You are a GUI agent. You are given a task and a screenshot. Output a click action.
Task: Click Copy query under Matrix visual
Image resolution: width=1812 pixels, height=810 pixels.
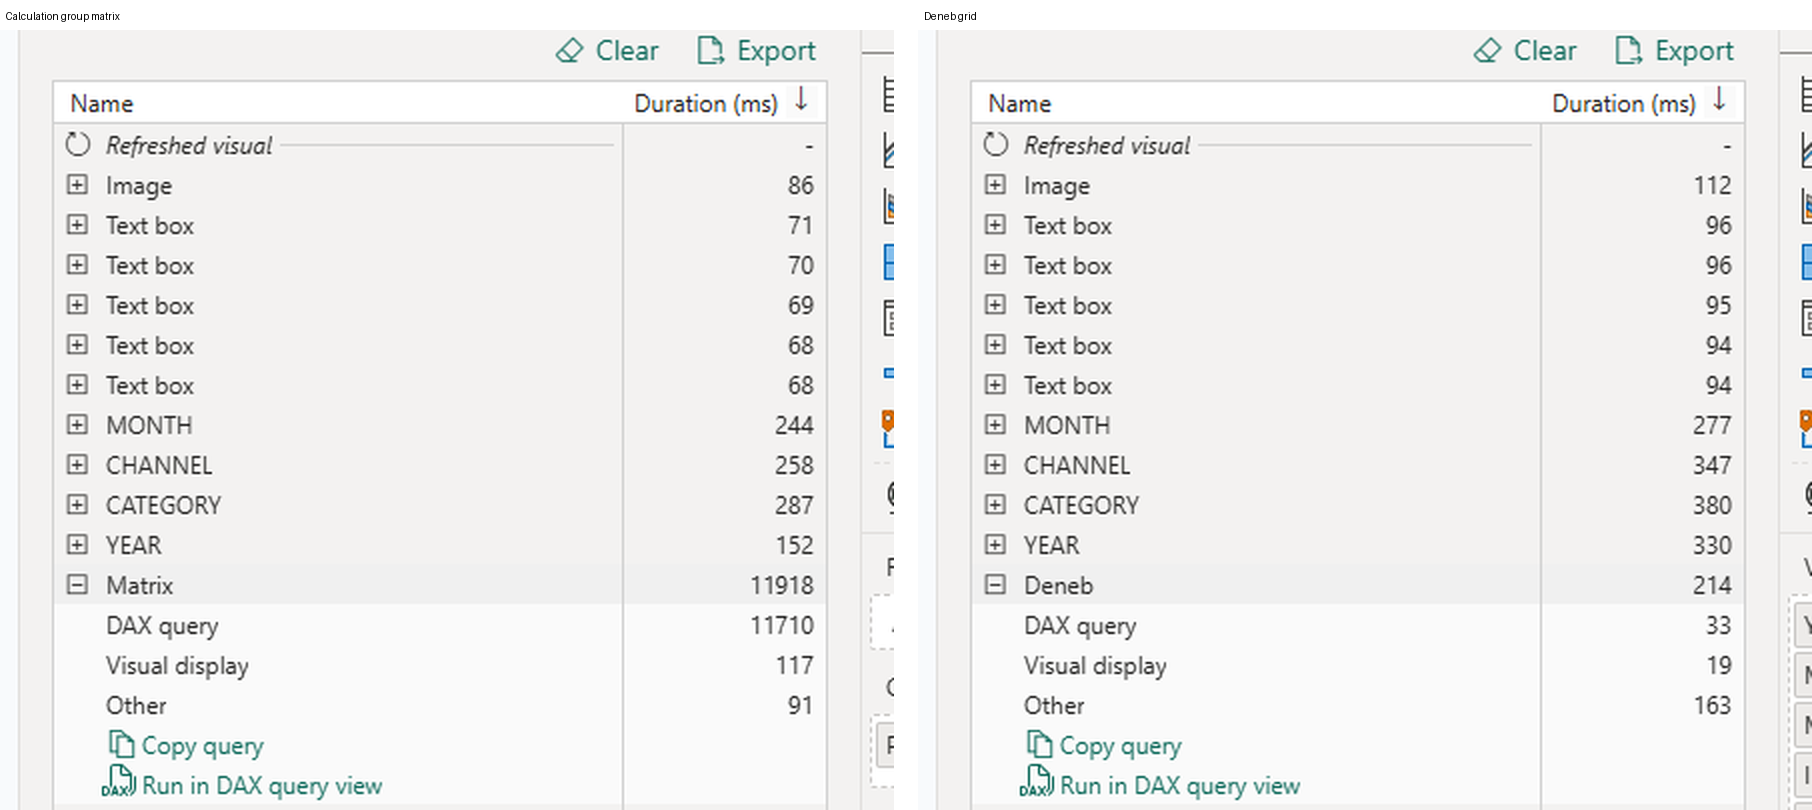pos(186,746)
